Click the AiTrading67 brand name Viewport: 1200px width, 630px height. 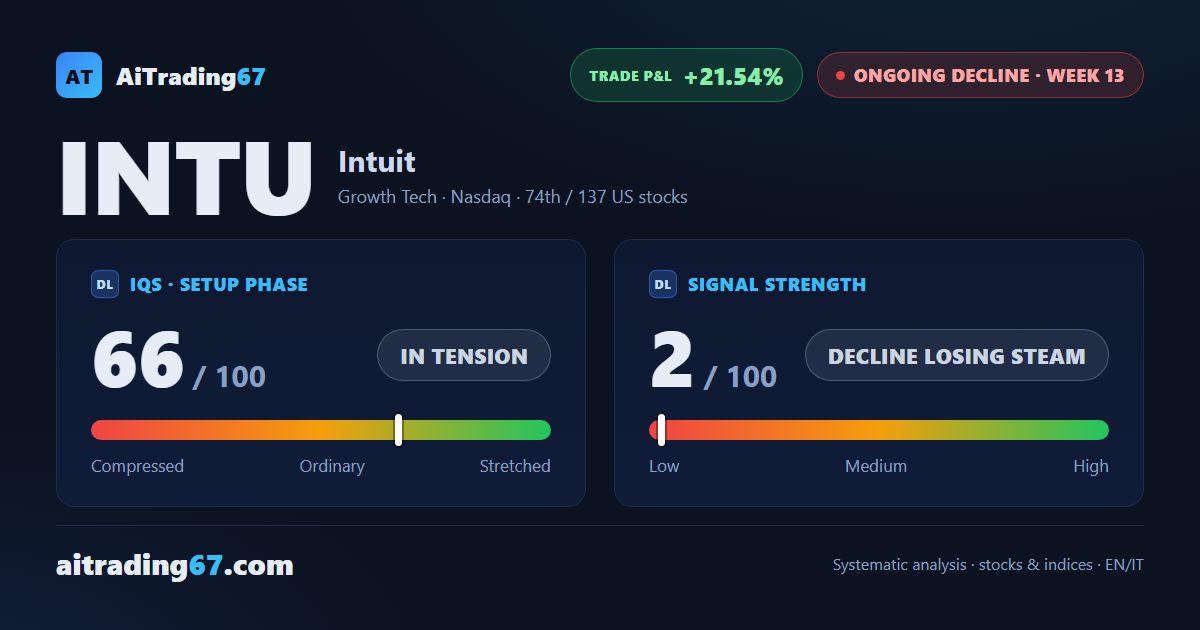pyautogui.click(x=191, y=76)
